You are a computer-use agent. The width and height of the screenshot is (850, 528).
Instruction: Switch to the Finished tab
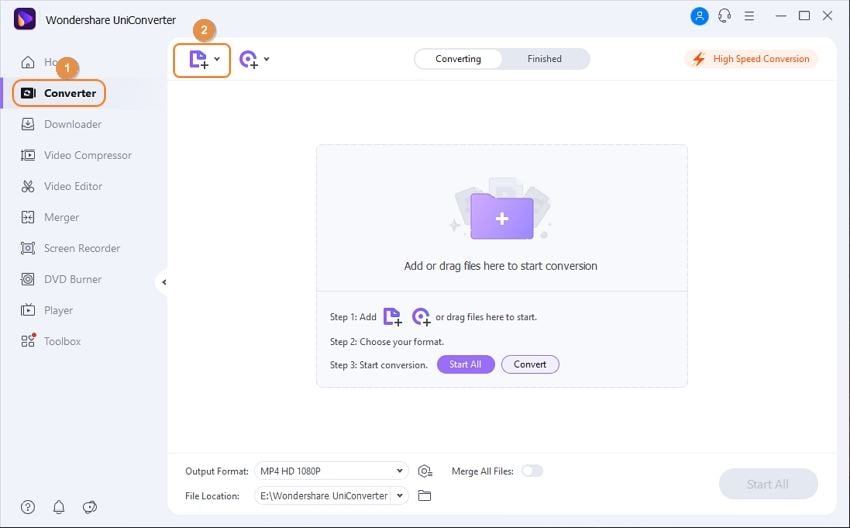click(x=544, y=59)
